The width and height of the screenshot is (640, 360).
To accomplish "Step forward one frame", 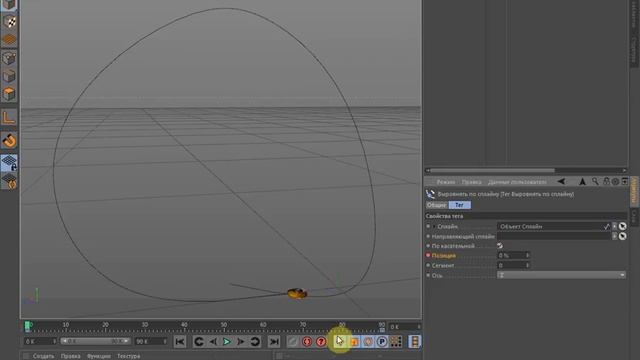I will [241, 342].
